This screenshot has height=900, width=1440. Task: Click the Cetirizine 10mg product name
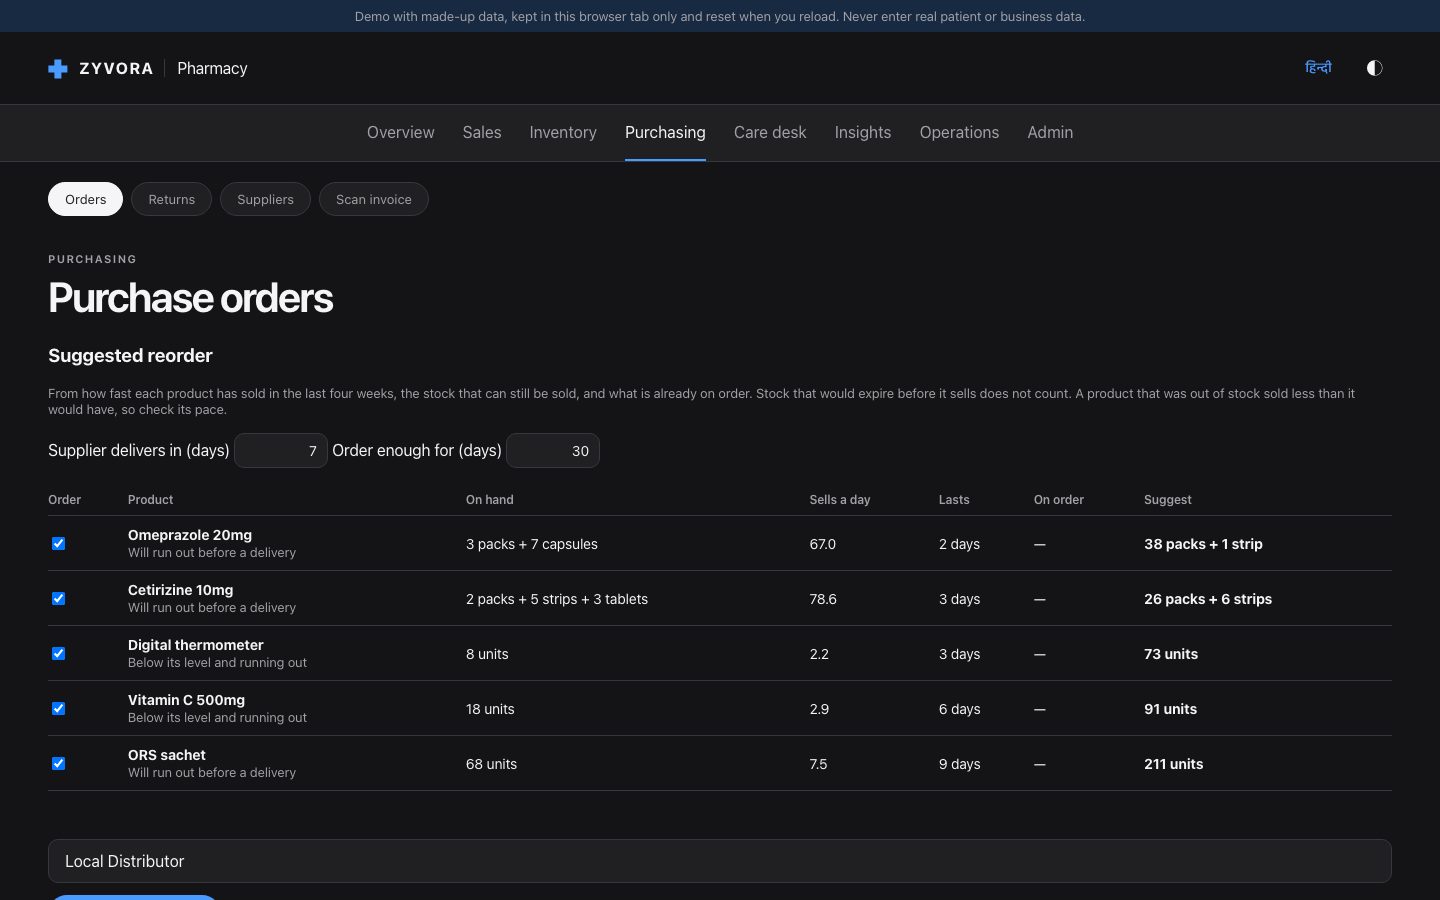180,590
